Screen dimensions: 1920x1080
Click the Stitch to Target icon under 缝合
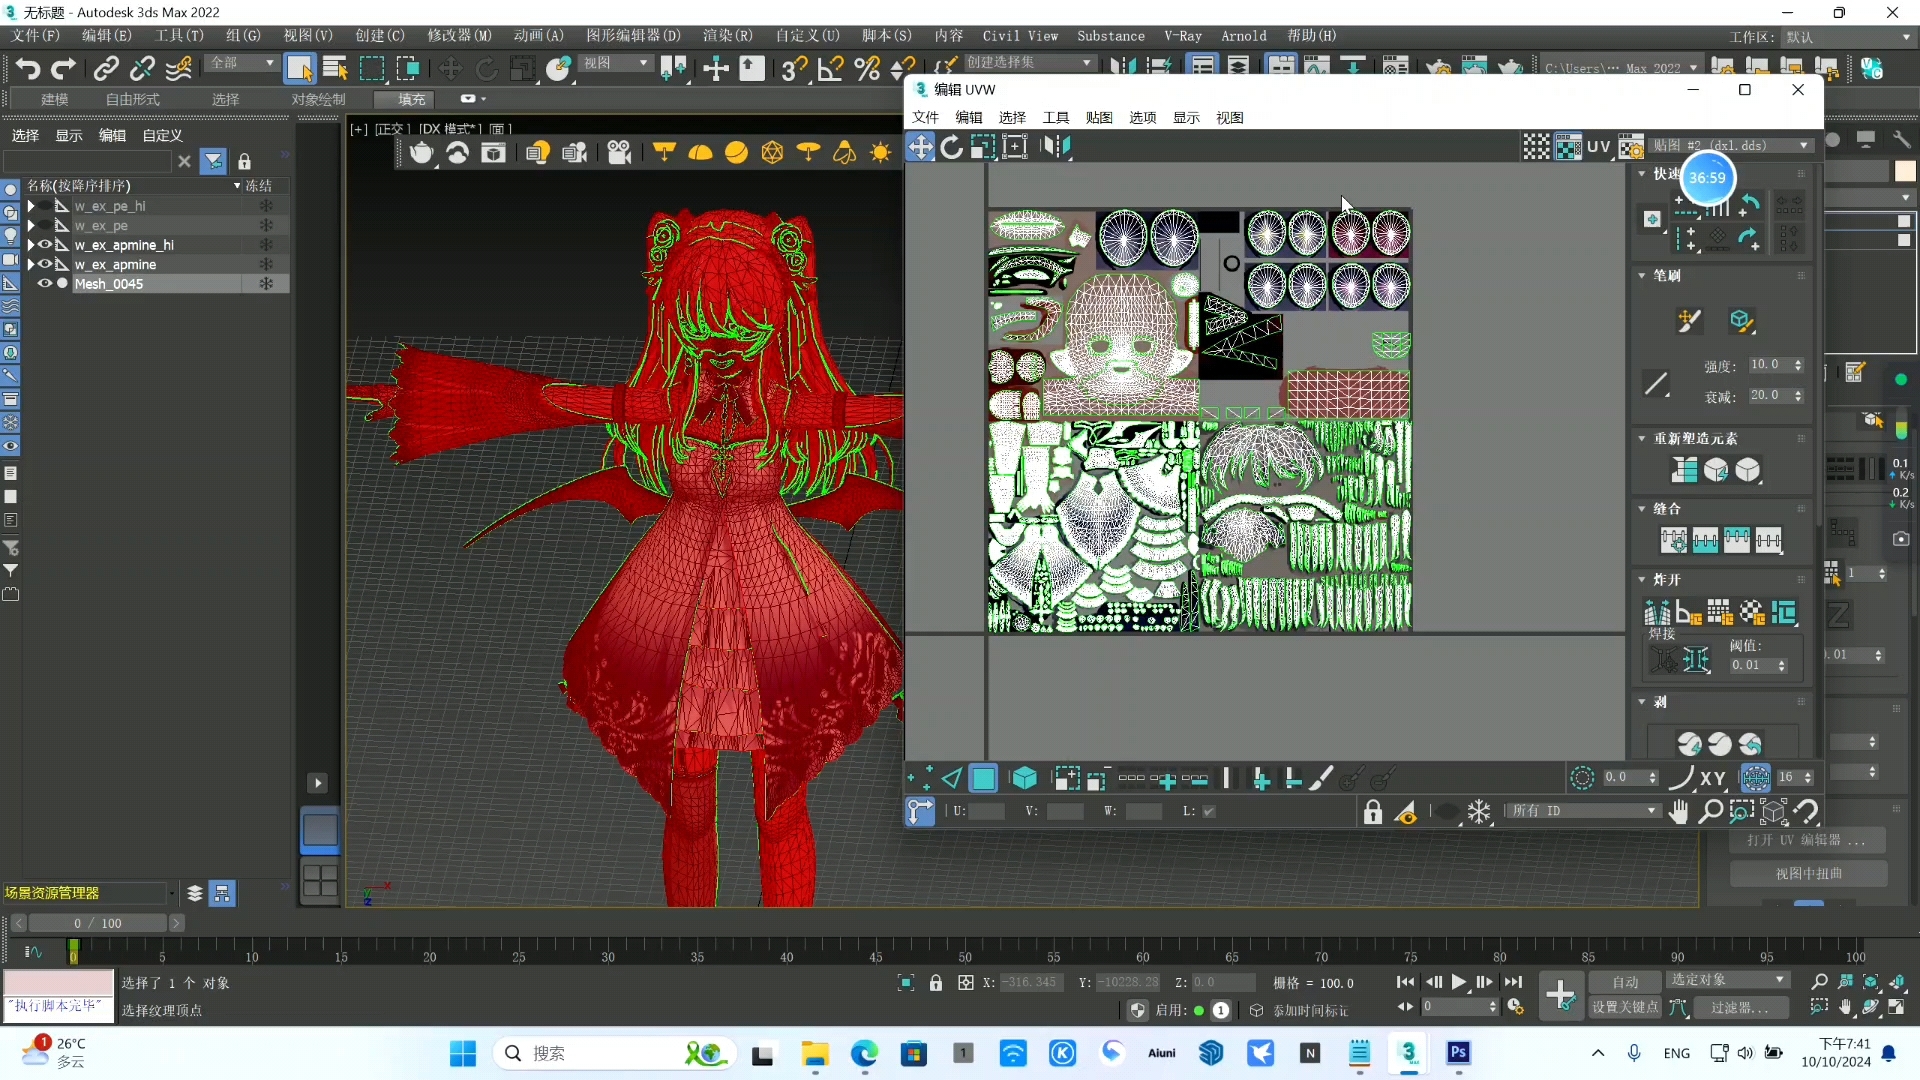click(x=1673, y=541)
